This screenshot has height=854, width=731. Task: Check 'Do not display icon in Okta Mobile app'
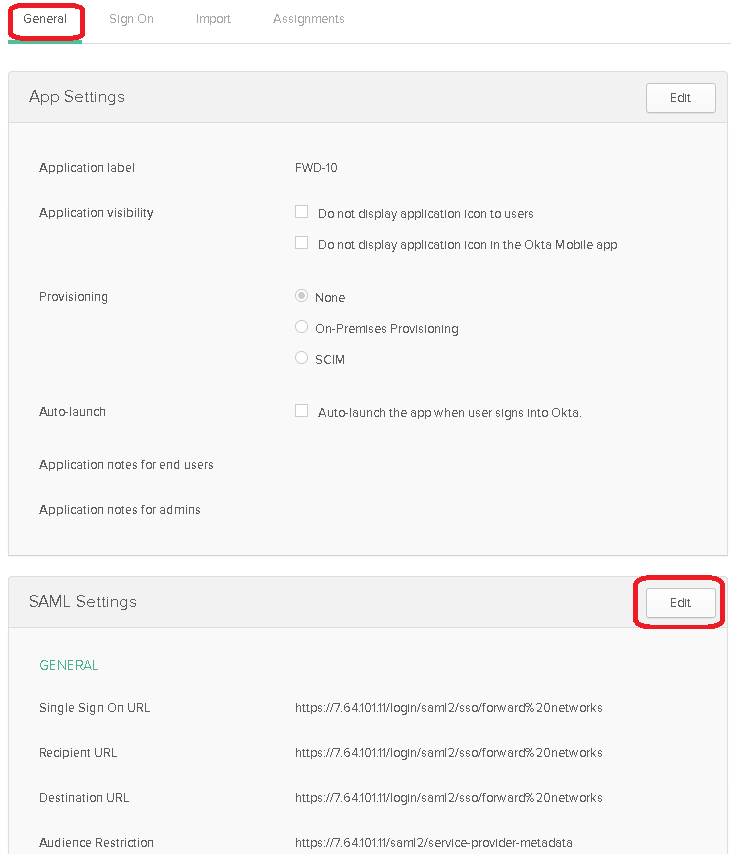point(301,243)
